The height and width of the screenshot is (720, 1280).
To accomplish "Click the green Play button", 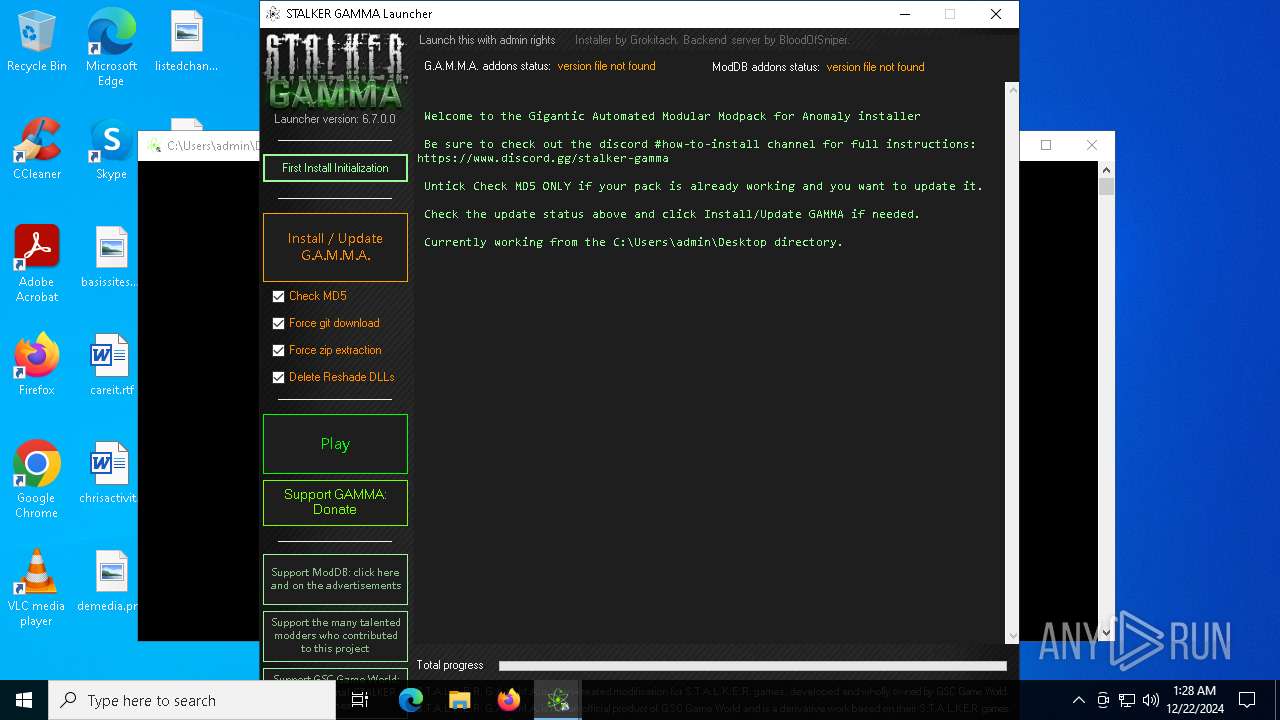I will (335, 444).
